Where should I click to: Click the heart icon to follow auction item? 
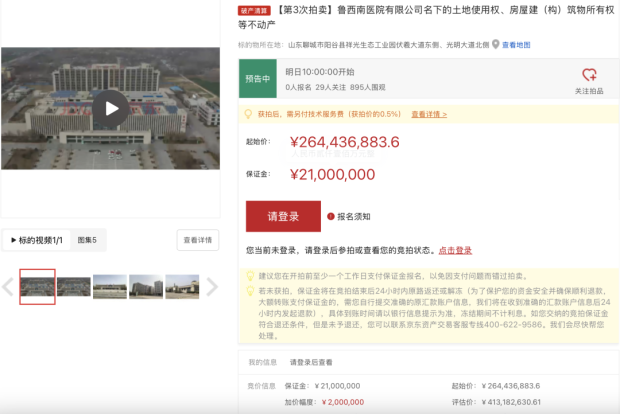click(589, 75)
